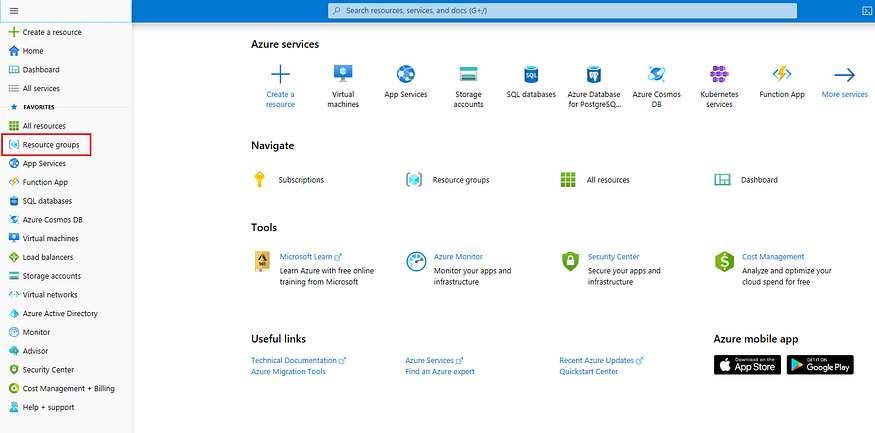Toggle the hamburger portal menu

point(14,10)
